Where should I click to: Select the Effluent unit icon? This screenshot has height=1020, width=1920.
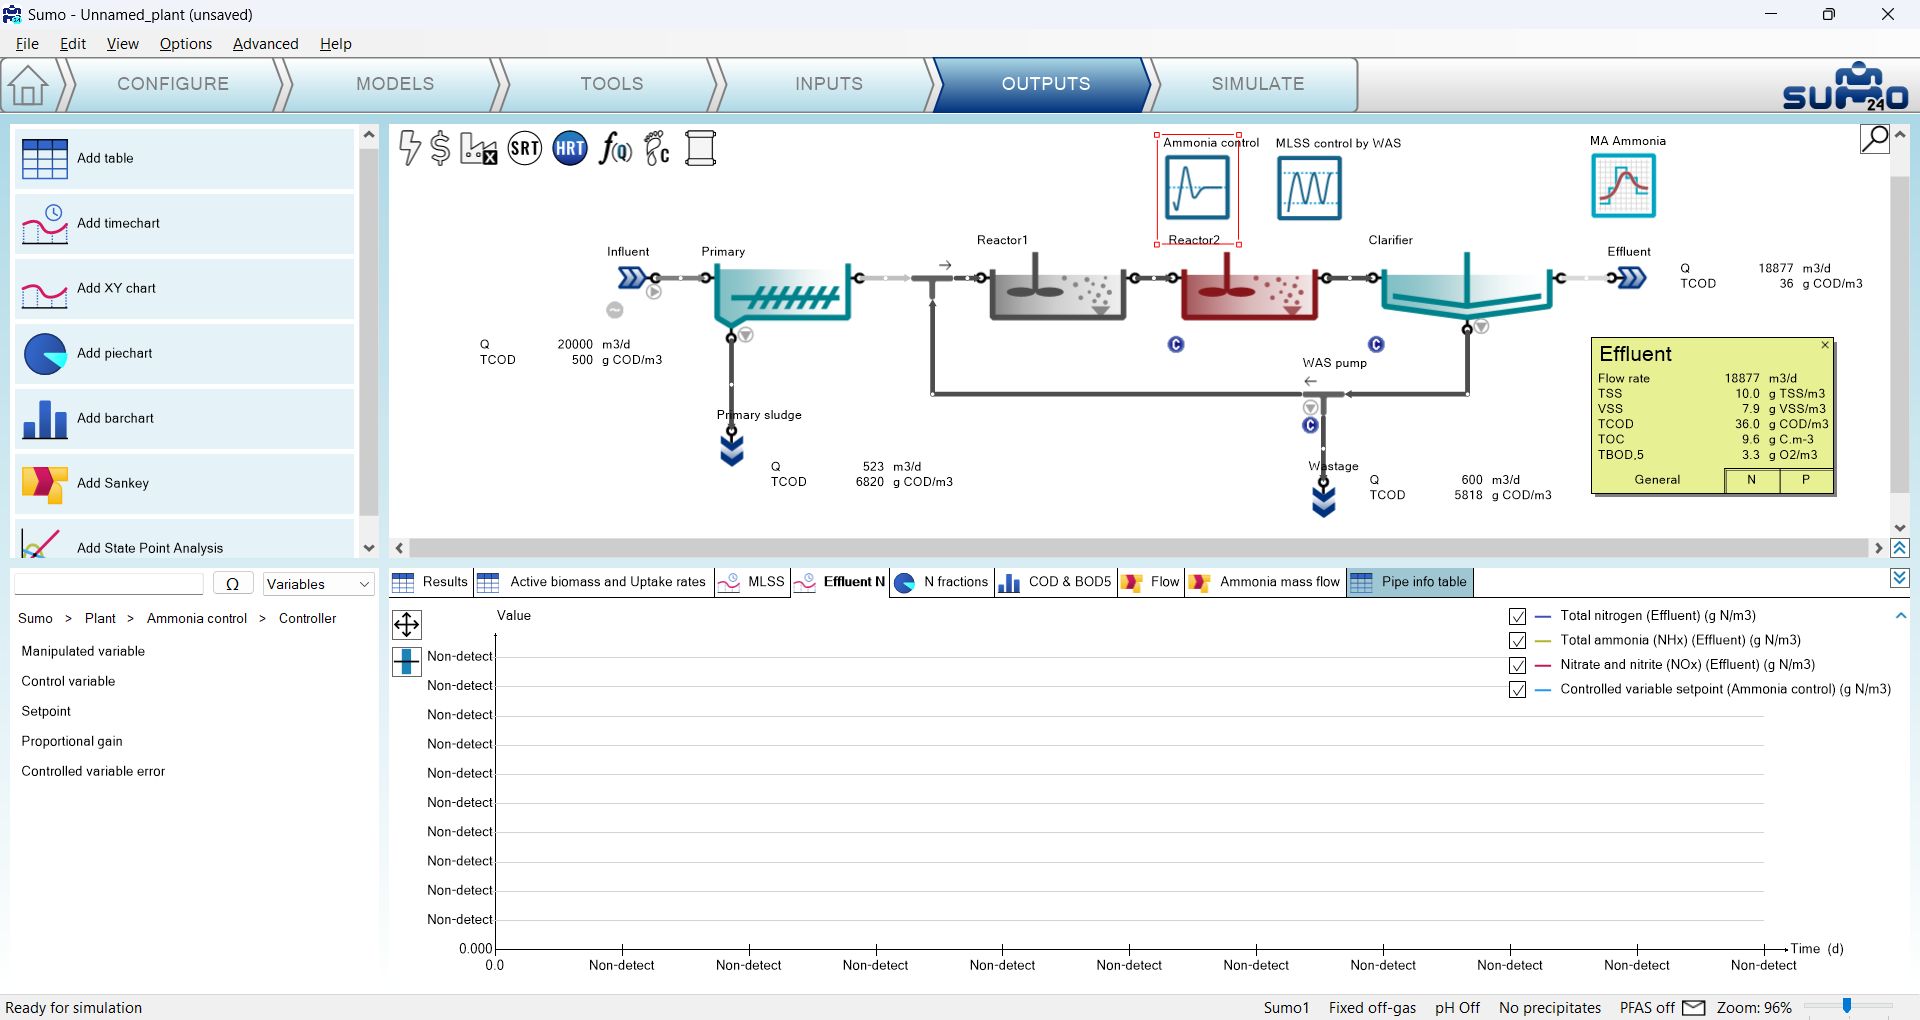[x=1631, y=277]
